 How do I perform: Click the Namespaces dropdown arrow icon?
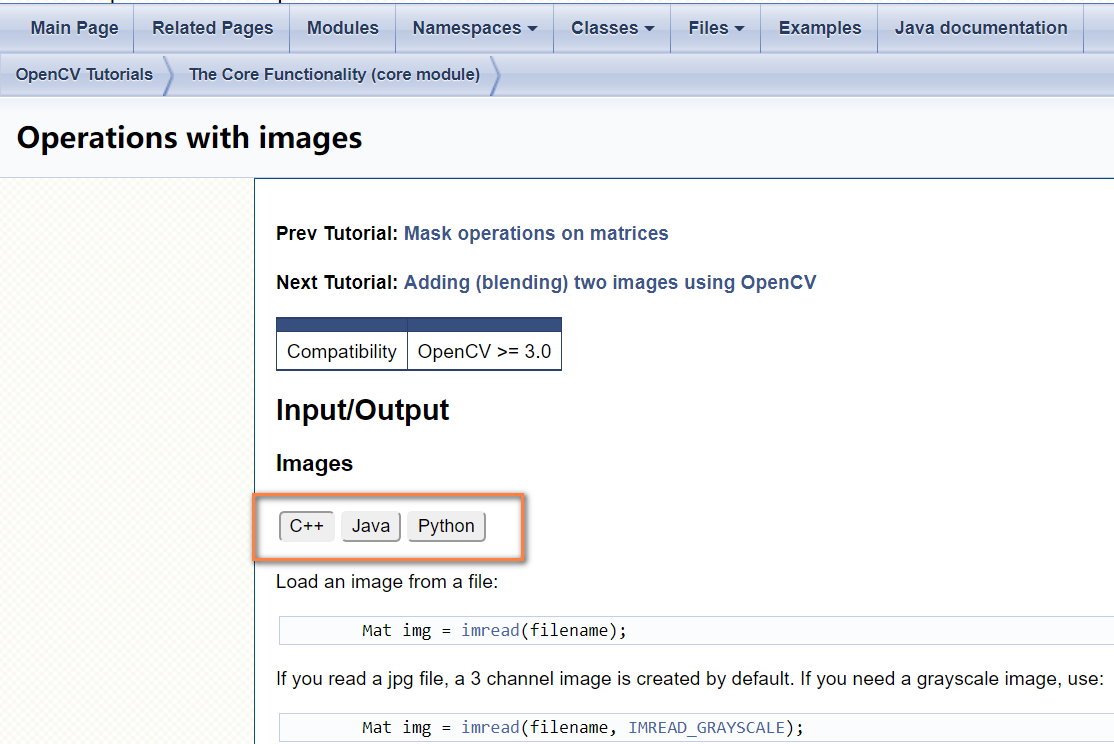(x=532, y=29)
